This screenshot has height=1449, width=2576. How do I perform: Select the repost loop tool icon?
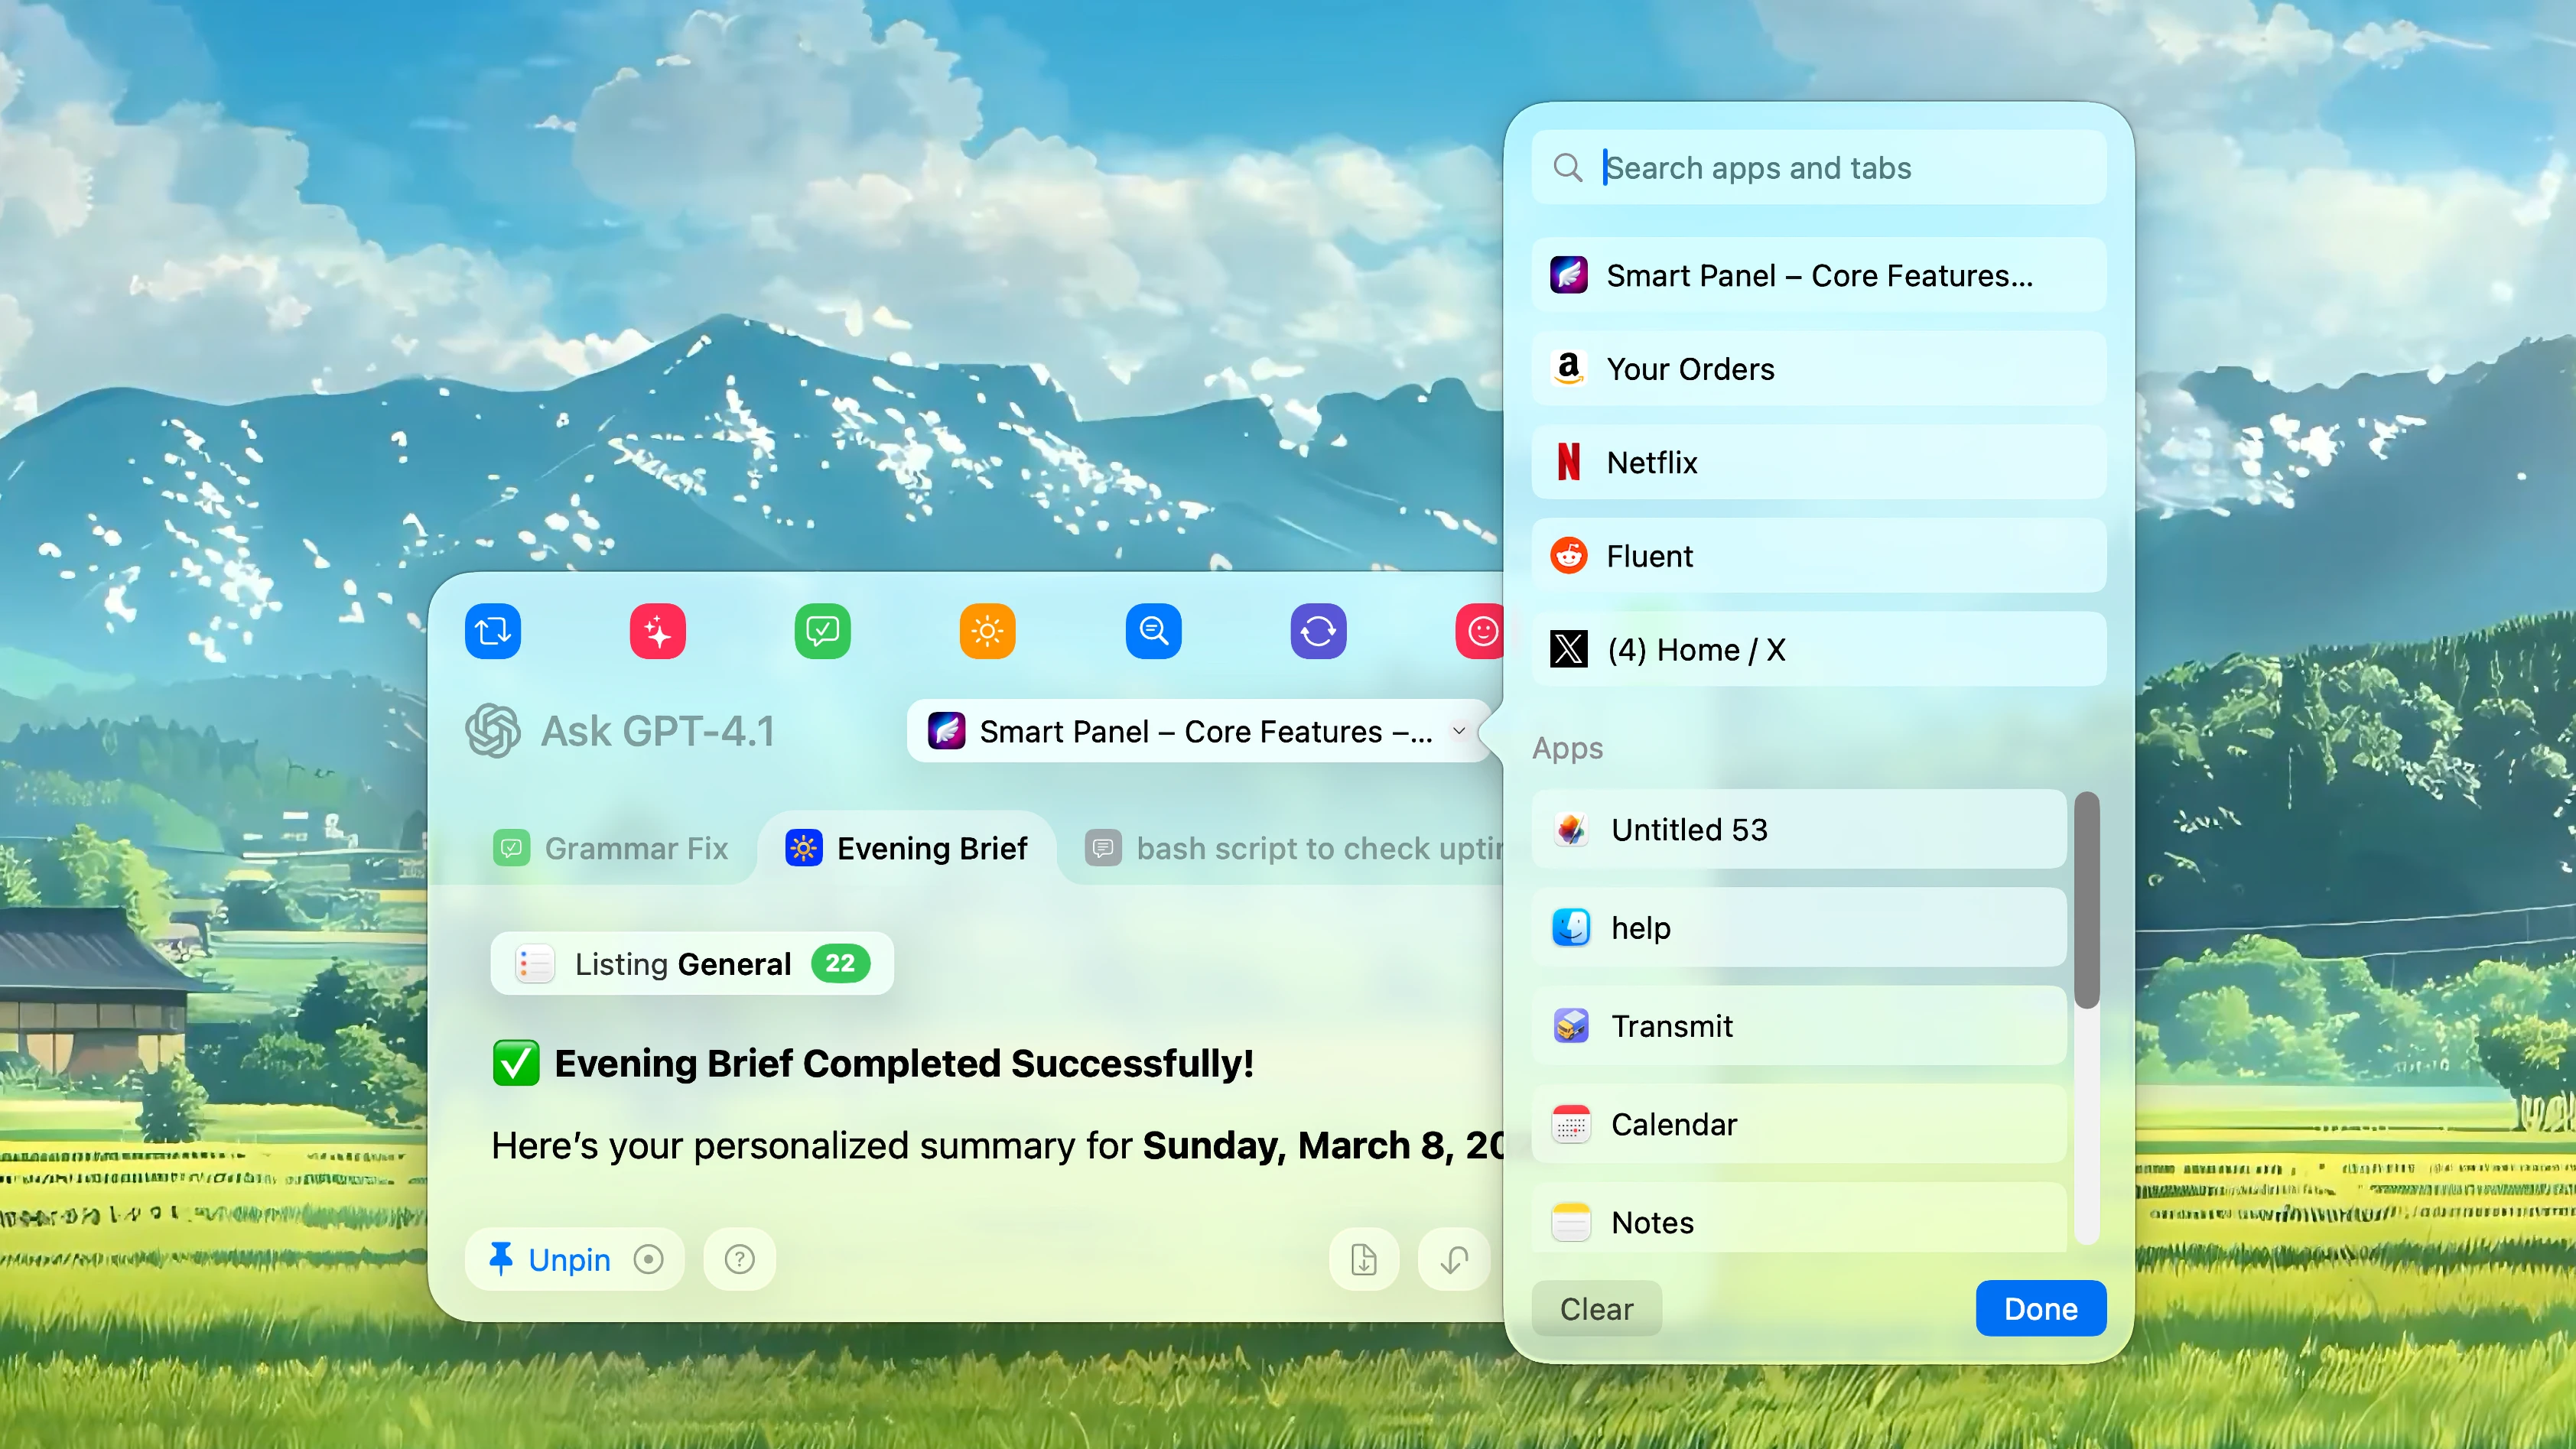[492, 631]
